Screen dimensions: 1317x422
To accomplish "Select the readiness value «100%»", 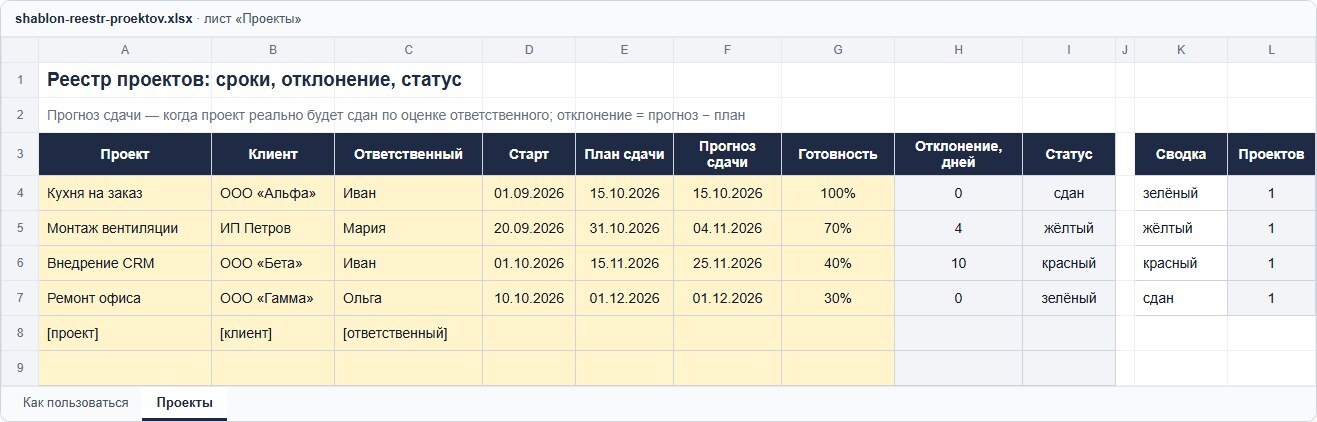I will point(838,193).
